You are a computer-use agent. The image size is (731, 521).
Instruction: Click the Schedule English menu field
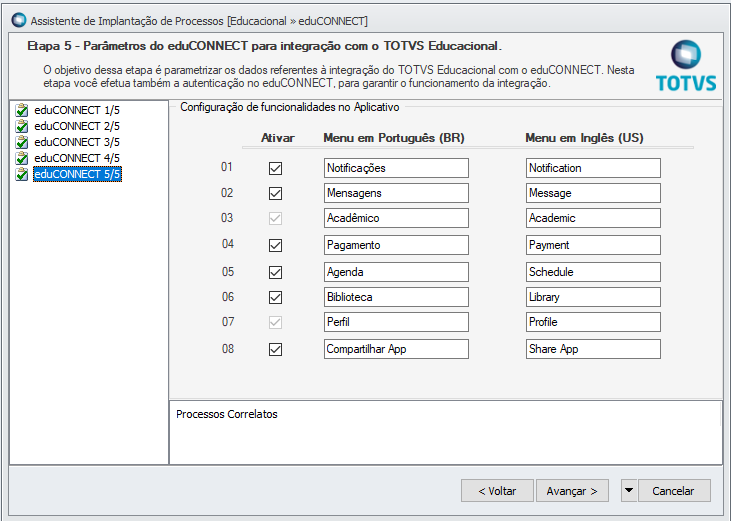[593, 272]
